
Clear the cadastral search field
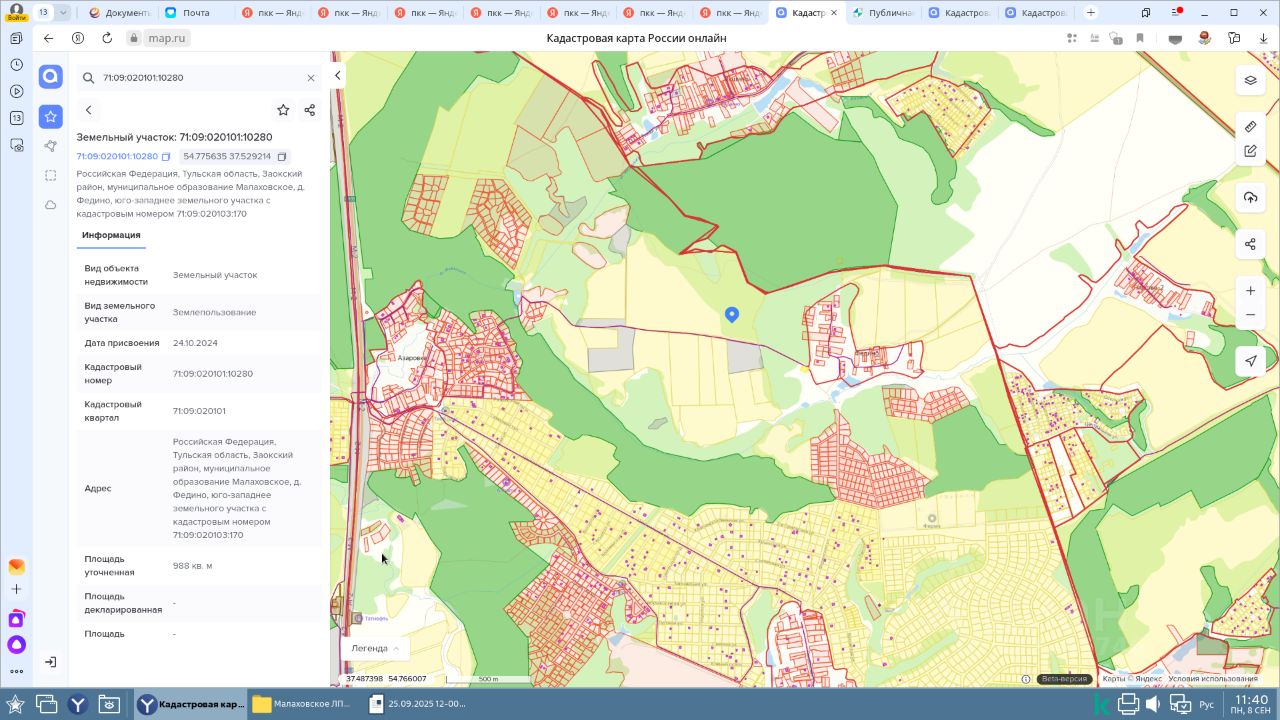pyautogui.click(x=311, y=78)
